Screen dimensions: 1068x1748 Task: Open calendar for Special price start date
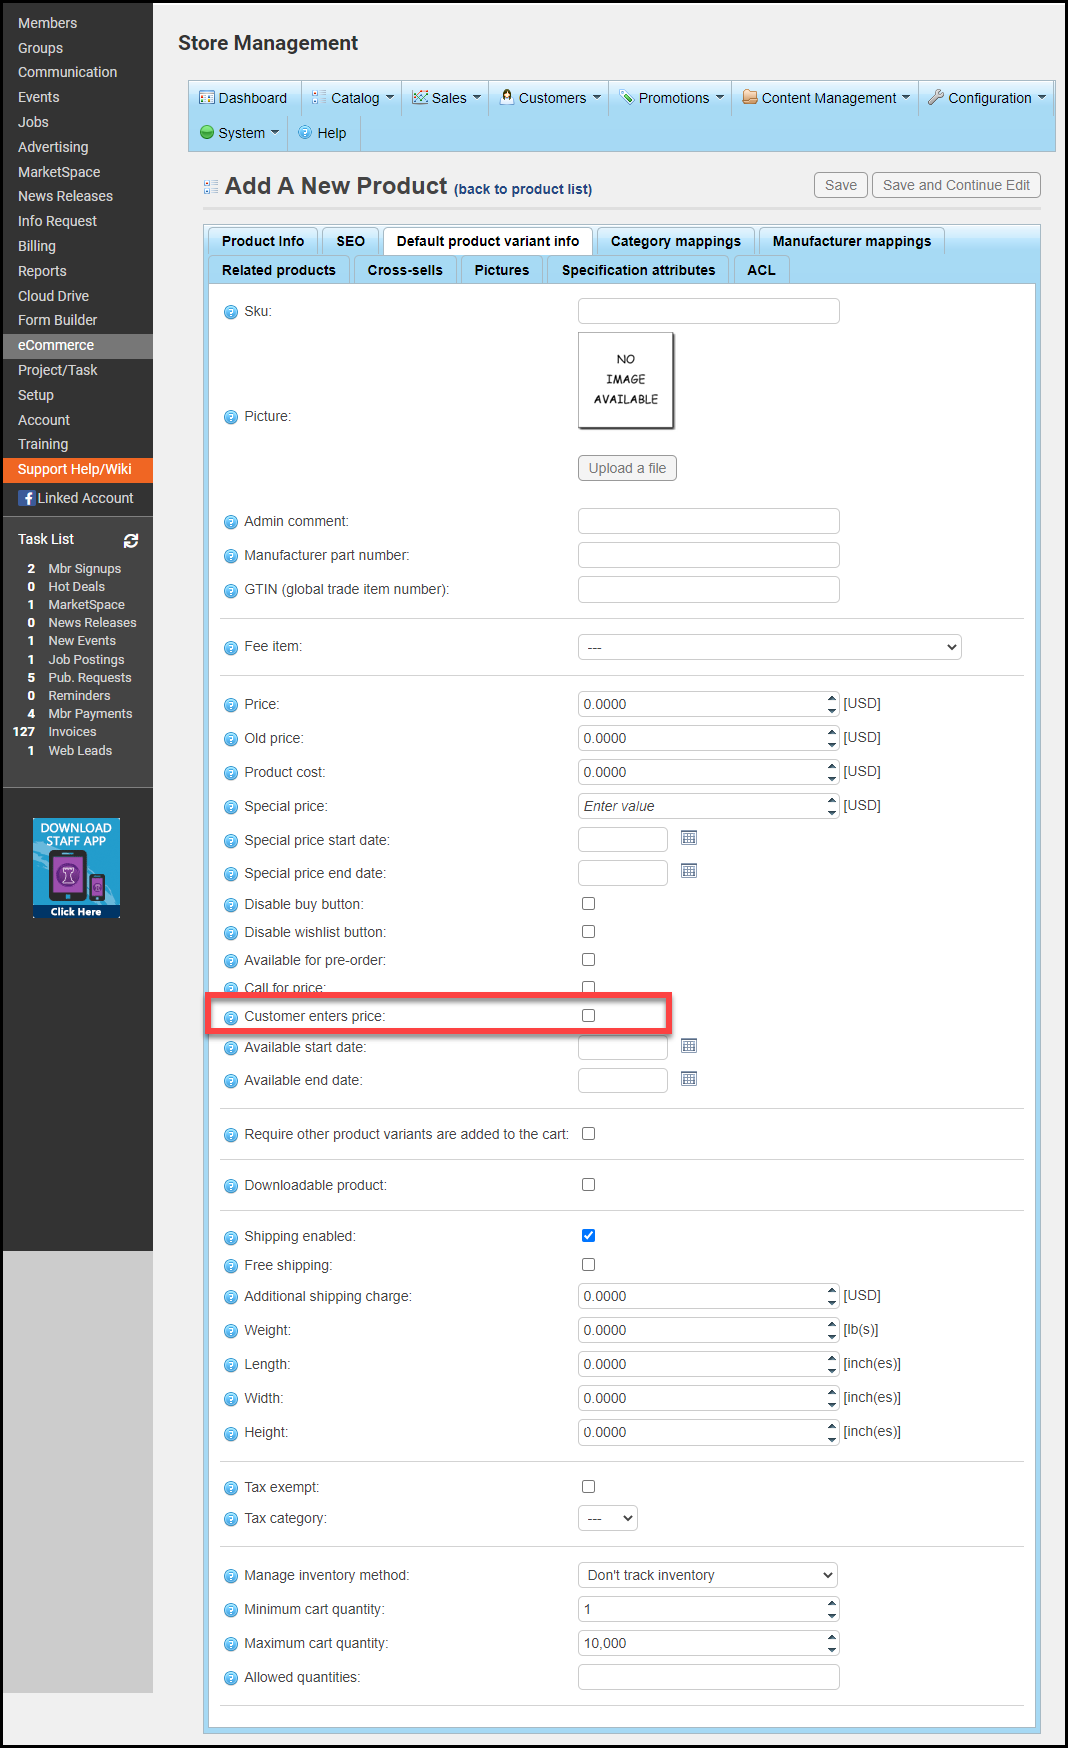tap(689, 838)
